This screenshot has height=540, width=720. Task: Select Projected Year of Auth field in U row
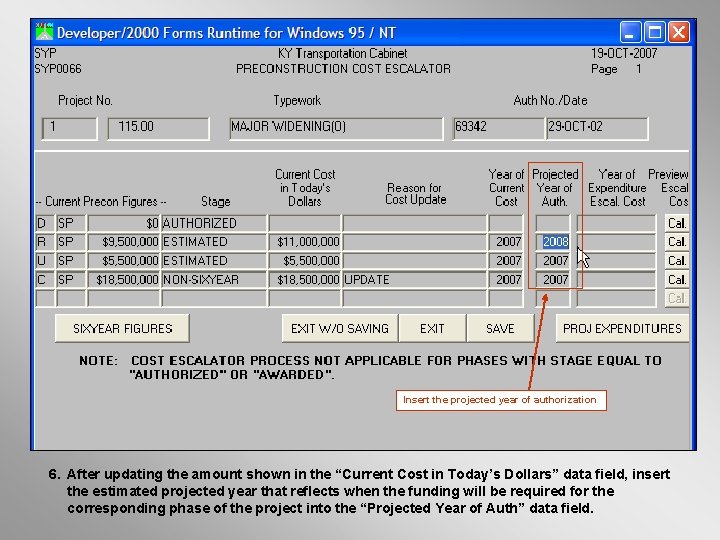coord(553,261)
